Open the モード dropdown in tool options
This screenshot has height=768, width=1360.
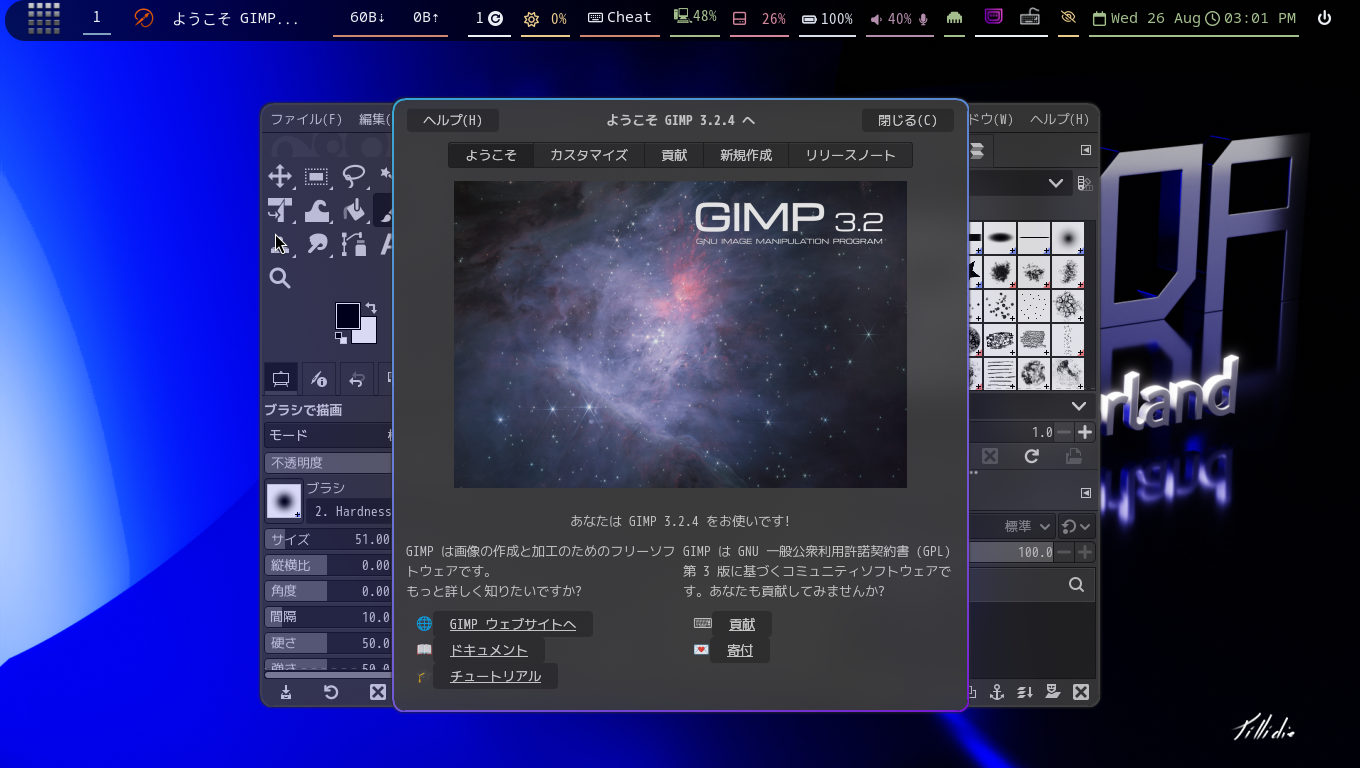pos(329,435)
